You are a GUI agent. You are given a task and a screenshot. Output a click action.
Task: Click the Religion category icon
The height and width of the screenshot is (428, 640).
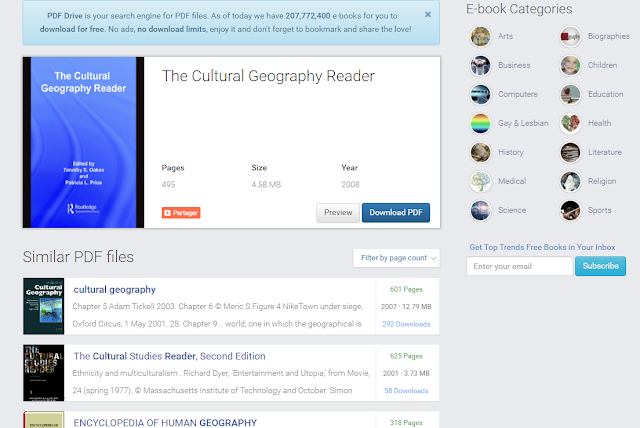(570, 181)
